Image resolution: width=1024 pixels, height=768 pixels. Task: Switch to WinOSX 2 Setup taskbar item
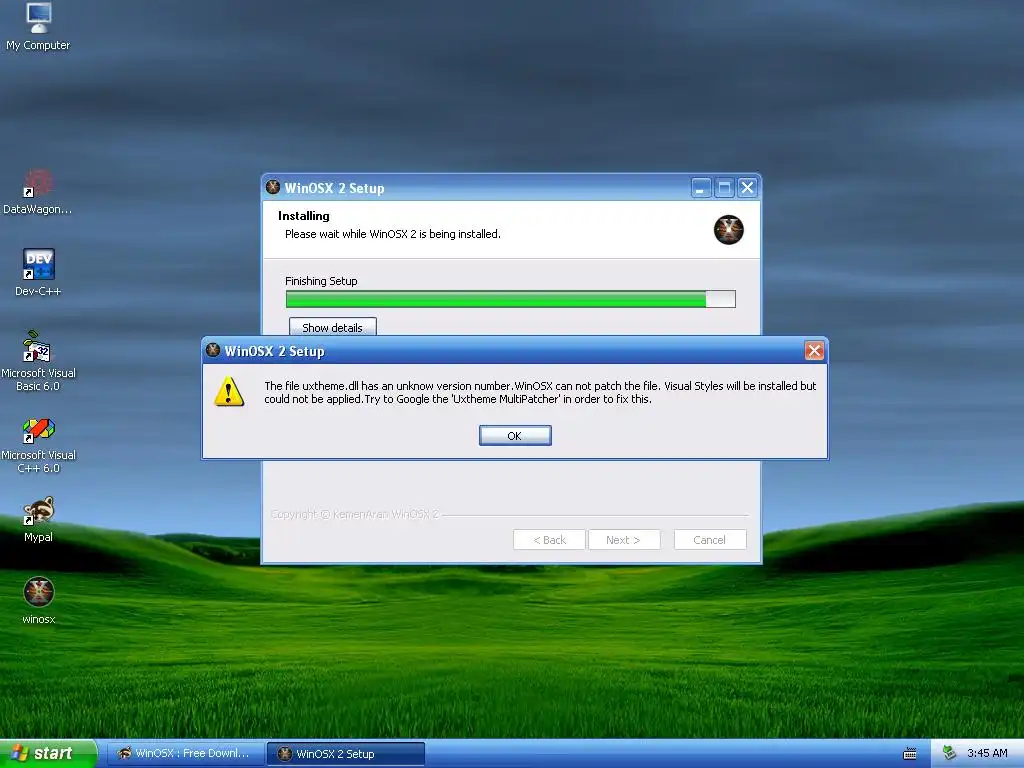coord(346,754)
